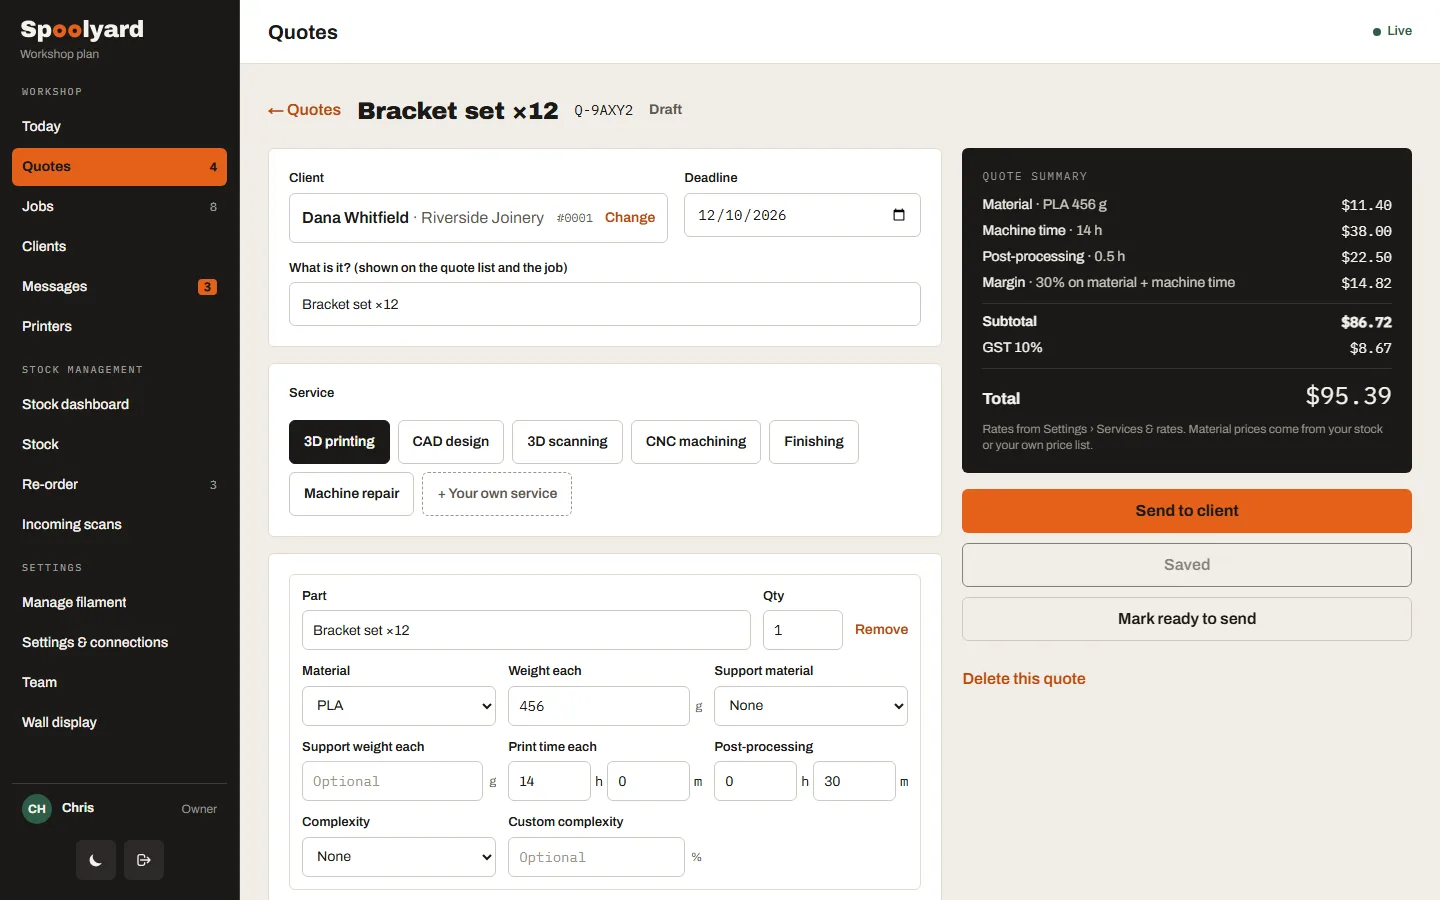The width and height of the screenshot is (1440, 900).
Task: Click the sign-out icon in the sidebar
Action: click(x=144, y=860)
